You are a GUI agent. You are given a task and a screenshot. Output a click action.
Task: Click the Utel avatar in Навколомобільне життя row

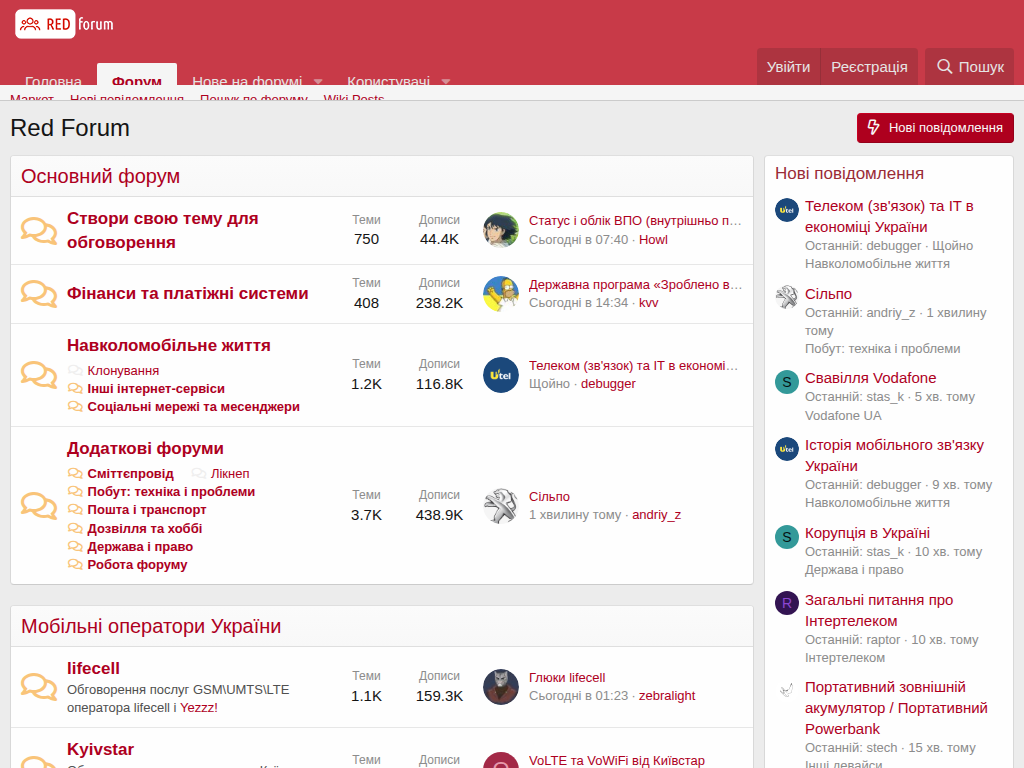[501, 375]
